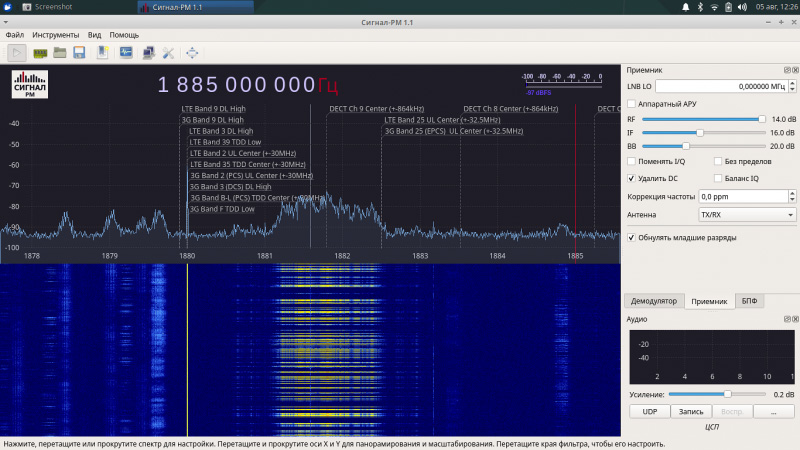This screenshot has width=800, height=450.
Task: Click the UDP button
Action: 649,411
